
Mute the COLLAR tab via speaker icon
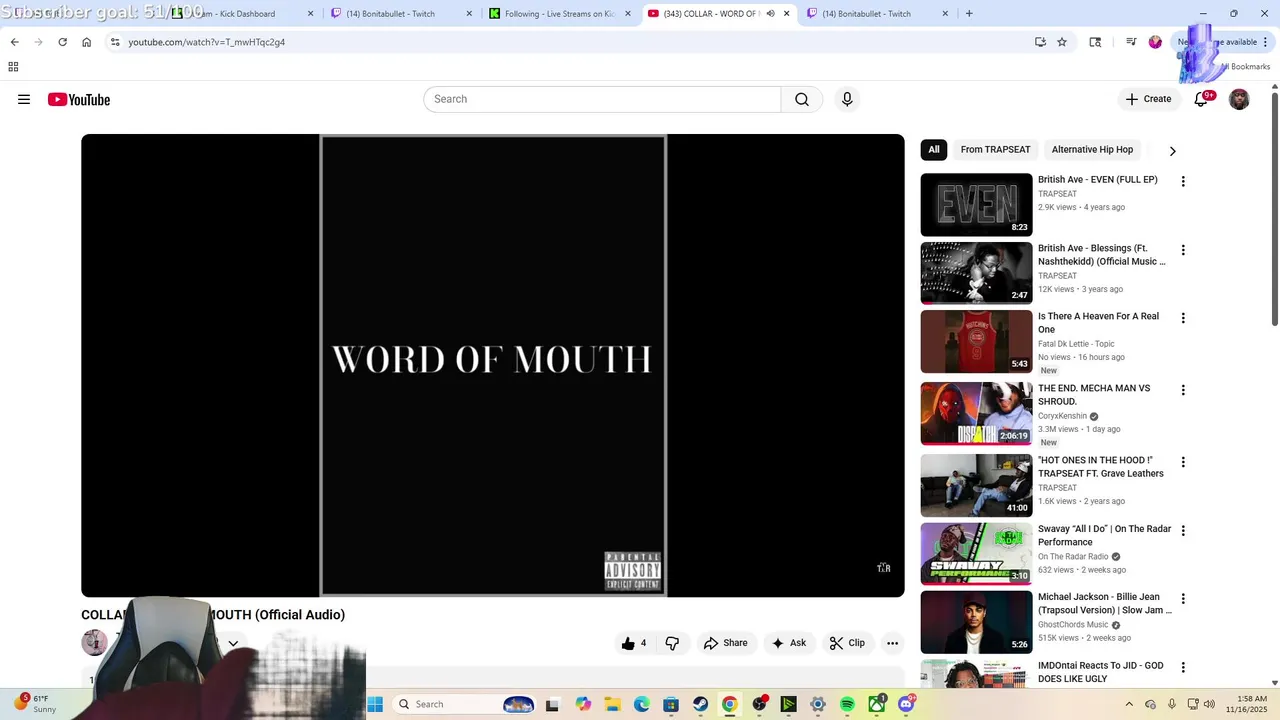[x=770, y=14]
